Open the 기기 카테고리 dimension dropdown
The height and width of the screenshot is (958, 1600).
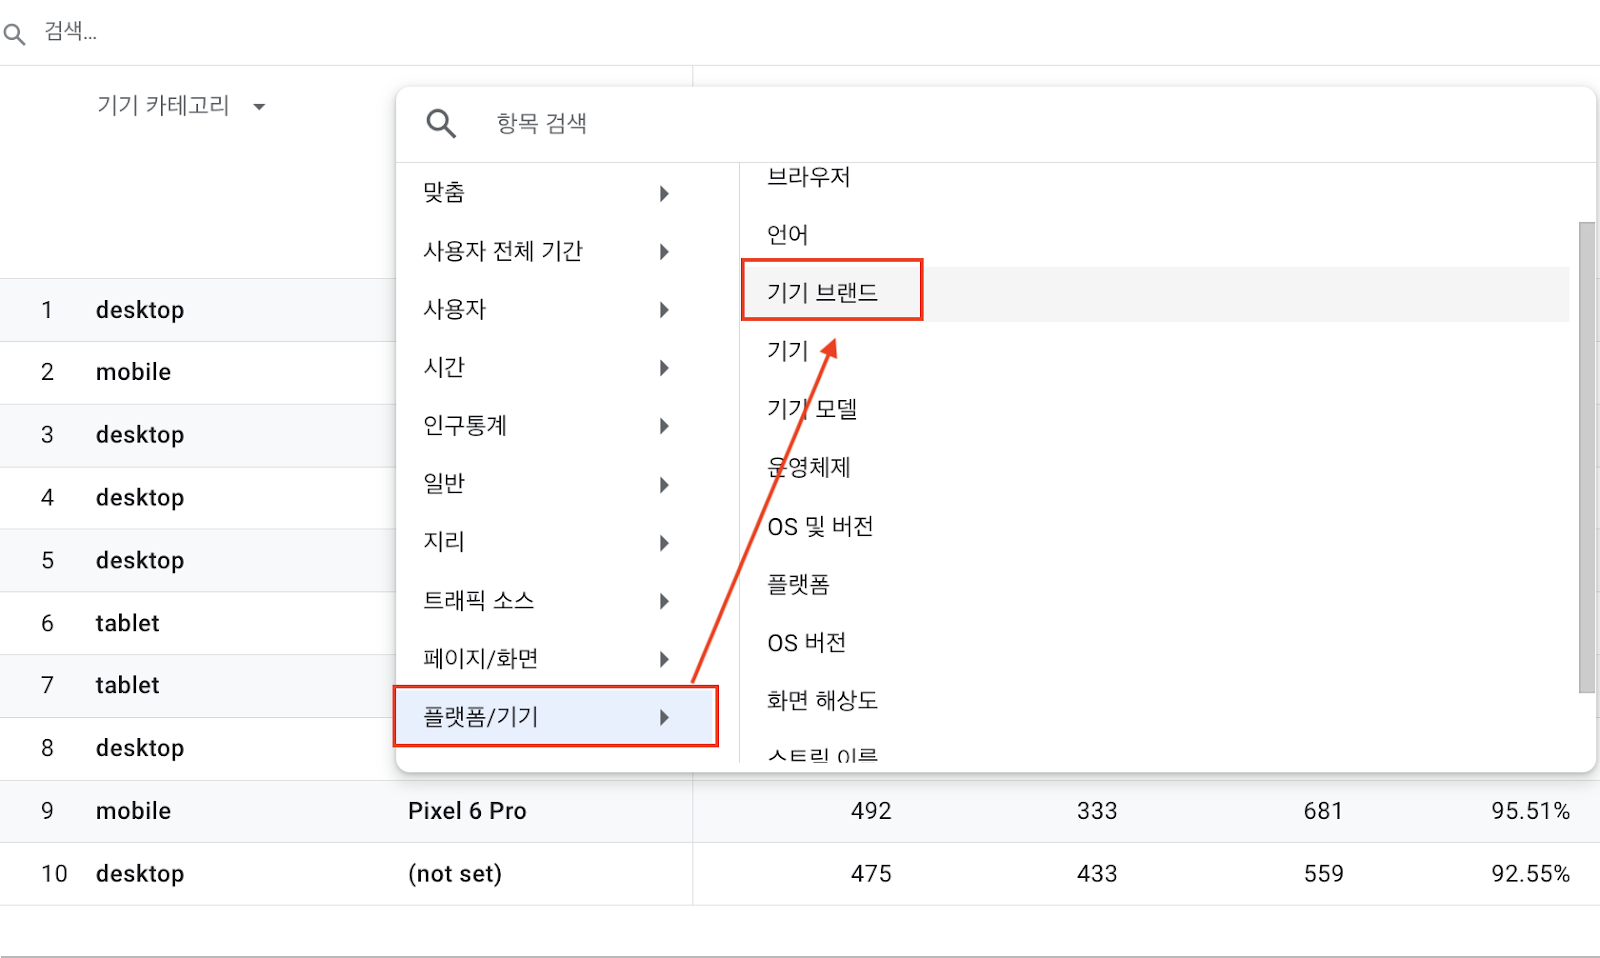[x=181, y=106]
